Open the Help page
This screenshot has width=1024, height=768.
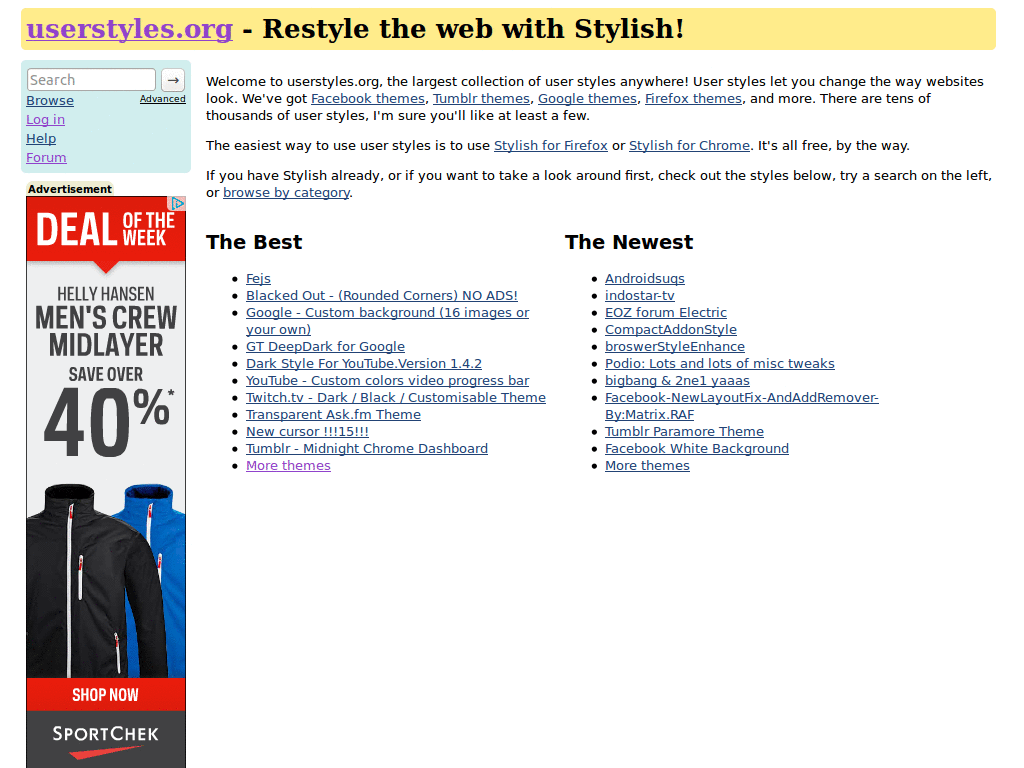pyautogui.click(x=40, y=138)
